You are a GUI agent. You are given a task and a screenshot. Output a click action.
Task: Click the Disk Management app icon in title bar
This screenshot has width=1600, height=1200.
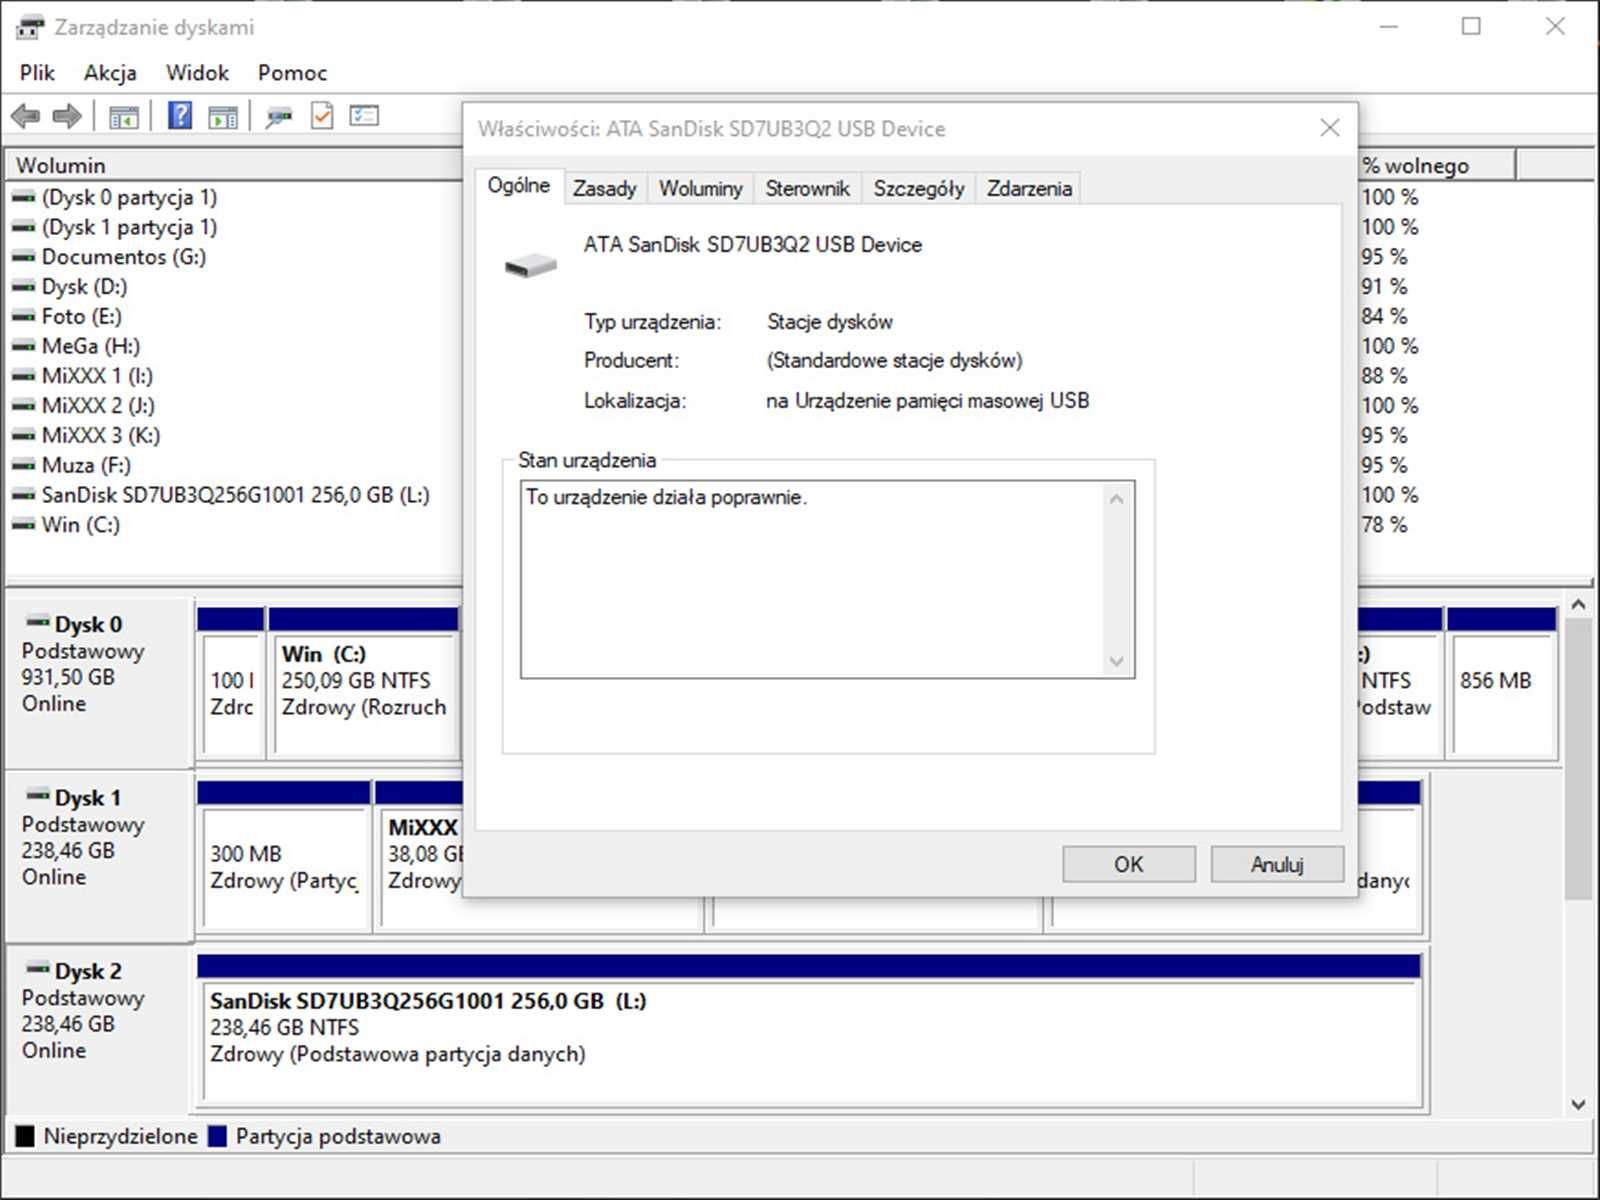(30, 27)
